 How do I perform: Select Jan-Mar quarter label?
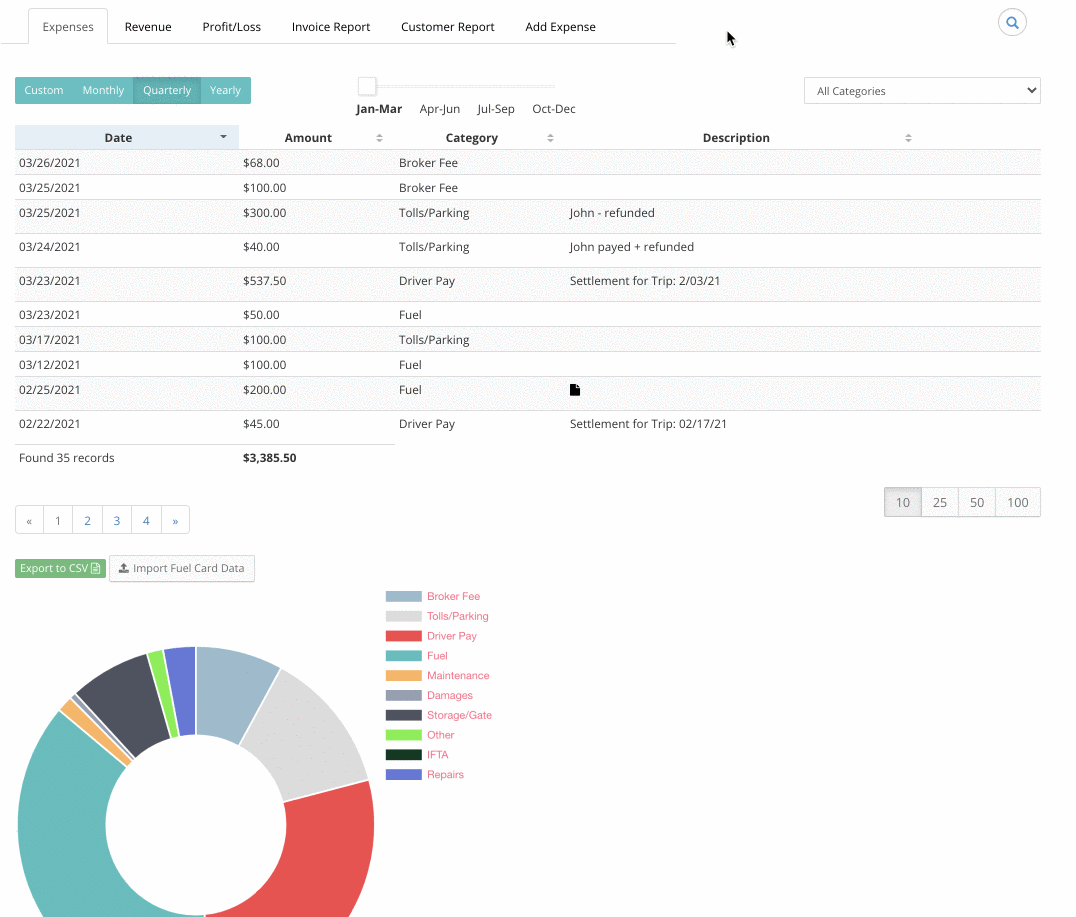coord(379,109)
